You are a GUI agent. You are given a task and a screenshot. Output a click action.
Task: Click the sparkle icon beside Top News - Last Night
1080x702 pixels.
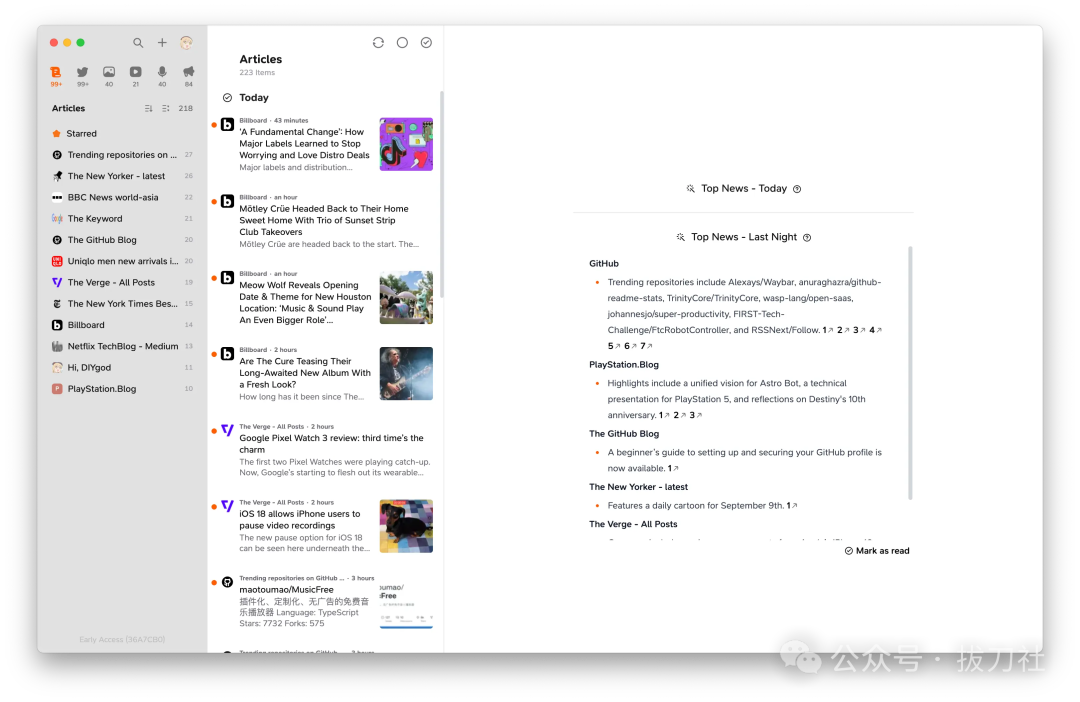point(680,237)
